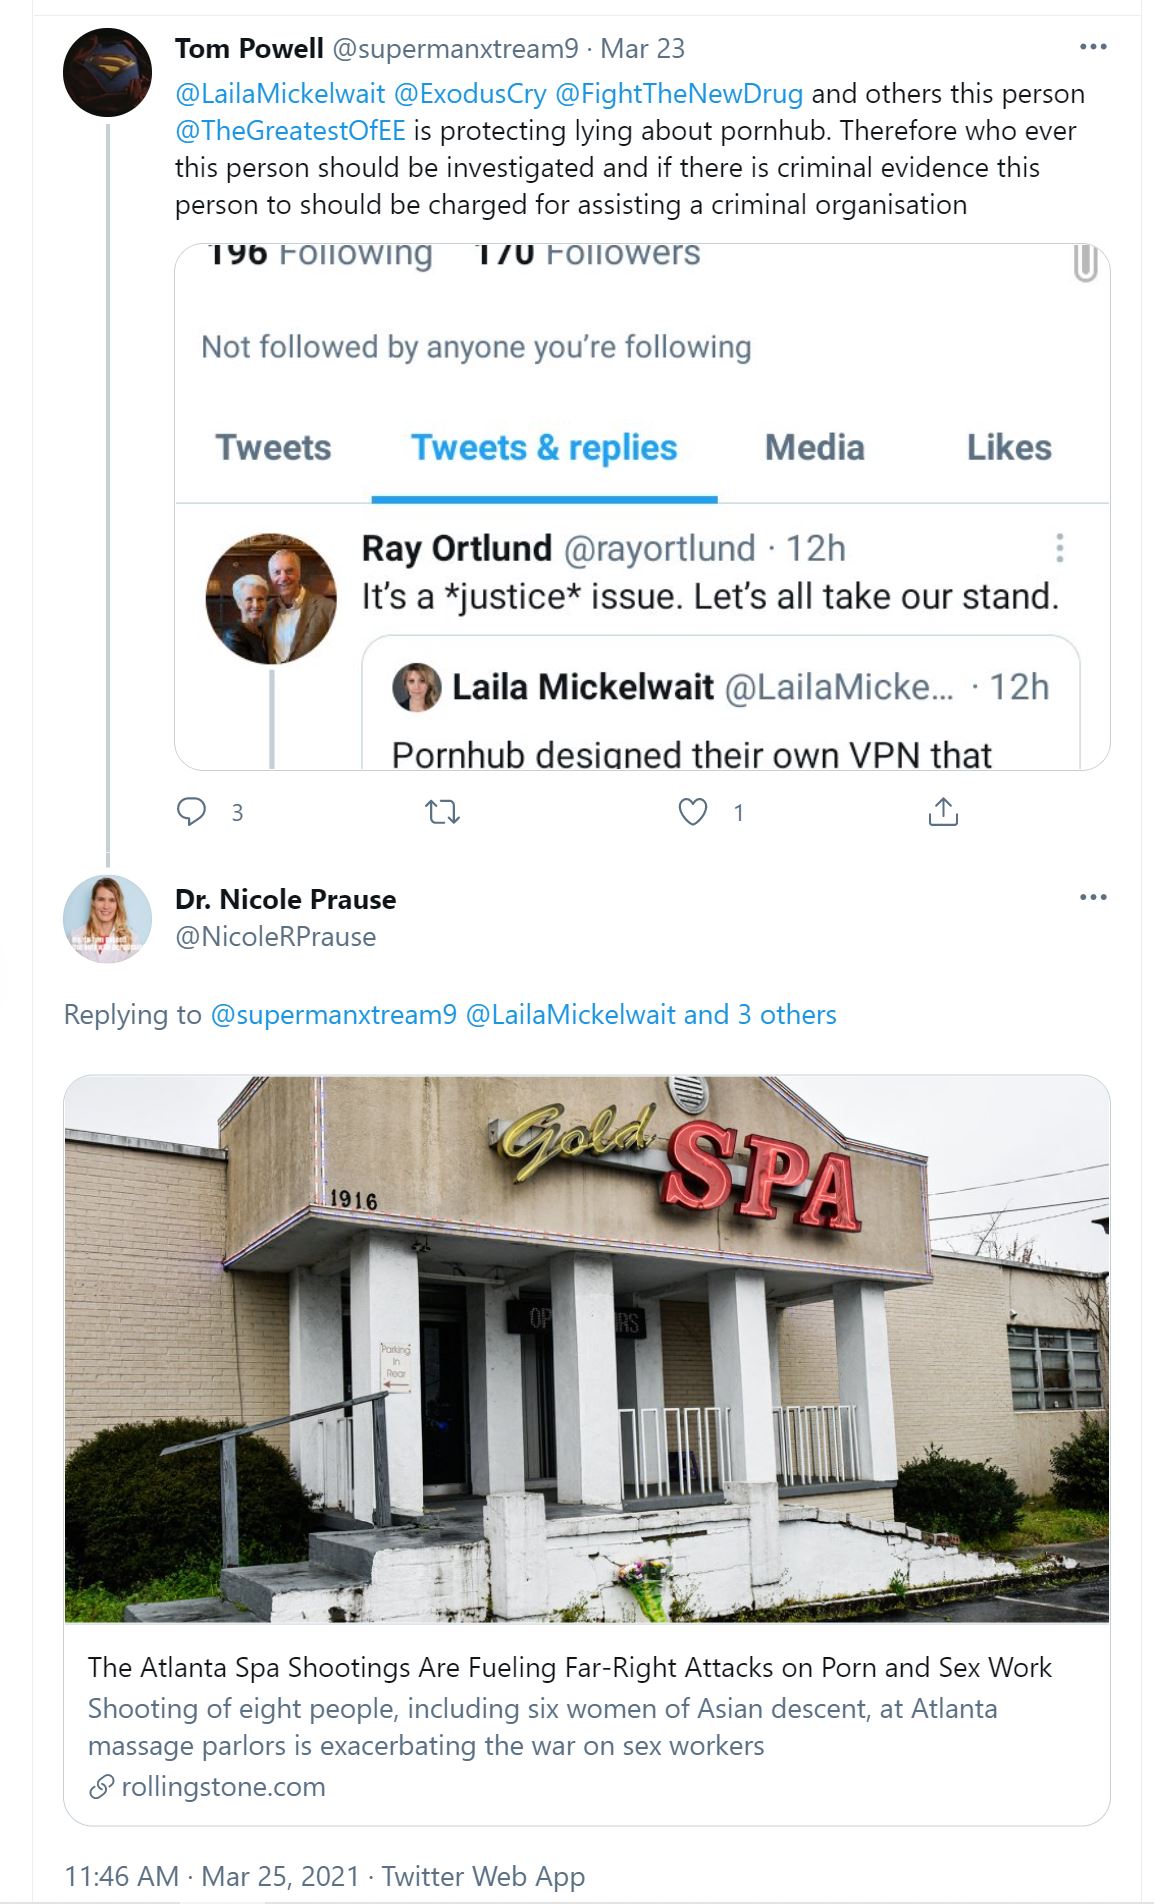Click the reply icon under Tom Powell's tweet
Viewport: 1154px width, 1904px height.
191,811
